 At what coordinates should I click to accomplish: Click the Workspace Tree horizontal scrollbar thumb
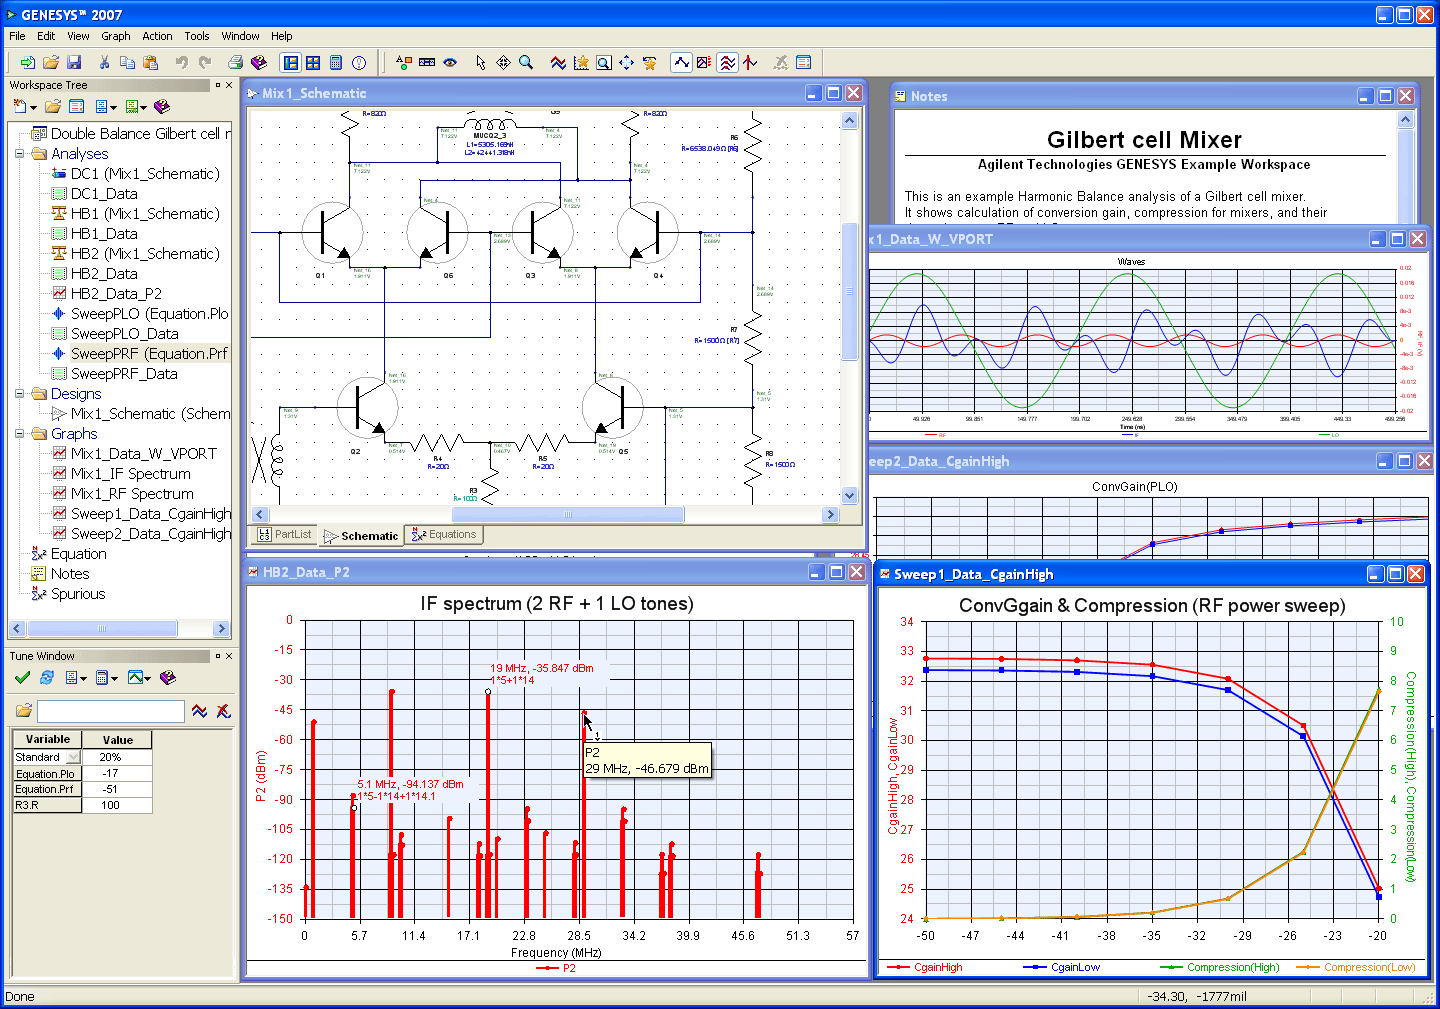point(102,628)
